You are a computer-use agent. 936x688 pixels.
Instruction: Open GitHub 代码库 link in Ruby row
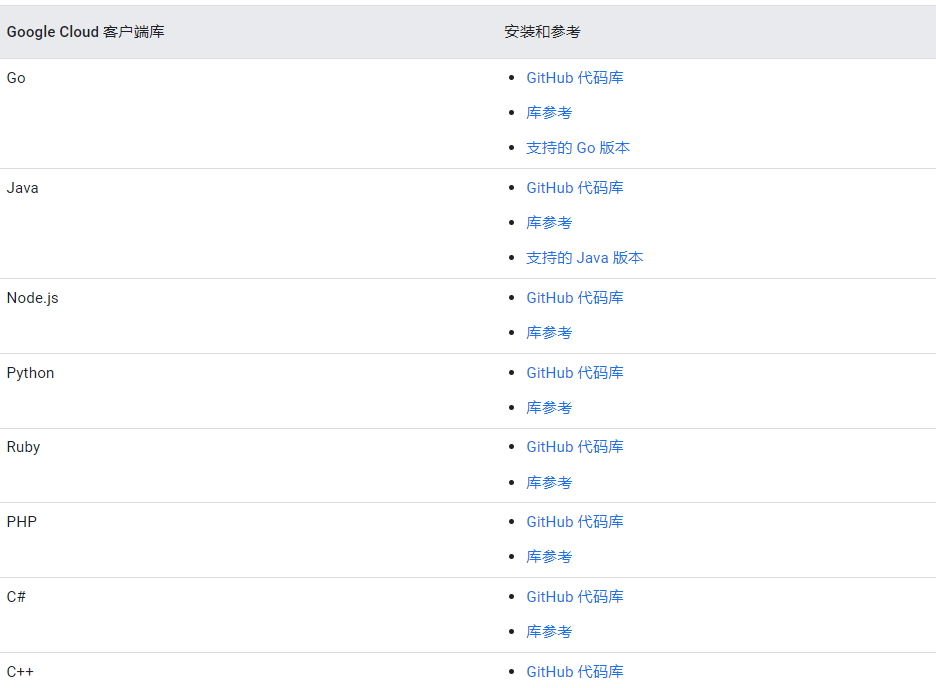coord(574,446)
